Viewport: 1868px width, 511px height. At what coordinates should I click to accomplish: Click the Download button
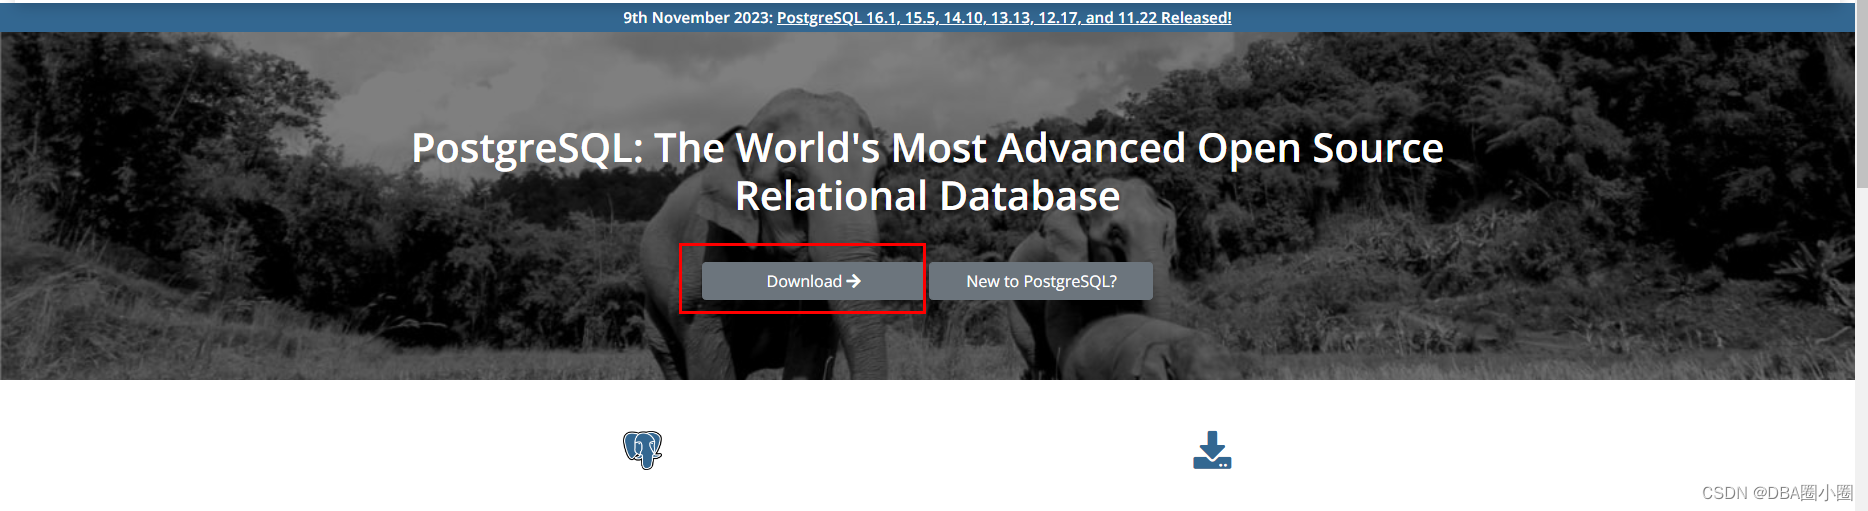pos(812,281)
